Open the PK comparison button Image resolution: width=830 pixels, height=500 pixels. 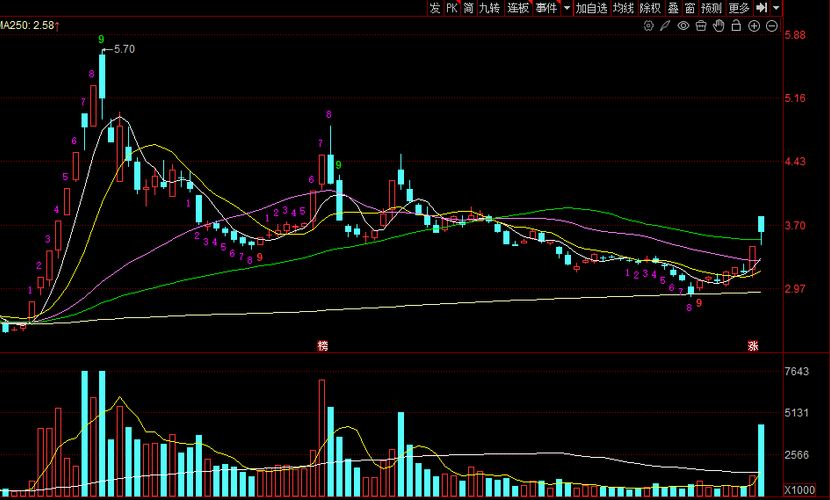[452, 8]
